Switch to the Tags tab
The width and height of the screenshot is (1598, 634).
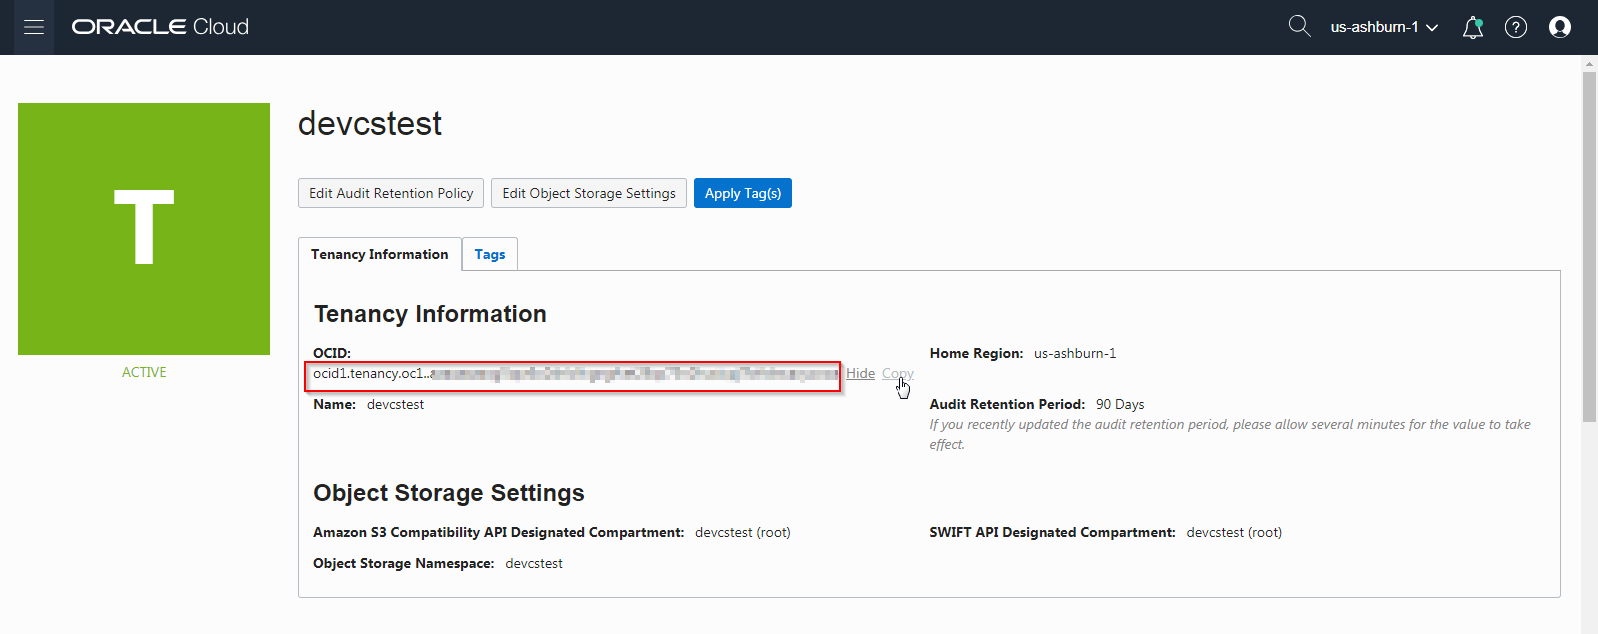[x=490, y=254]
